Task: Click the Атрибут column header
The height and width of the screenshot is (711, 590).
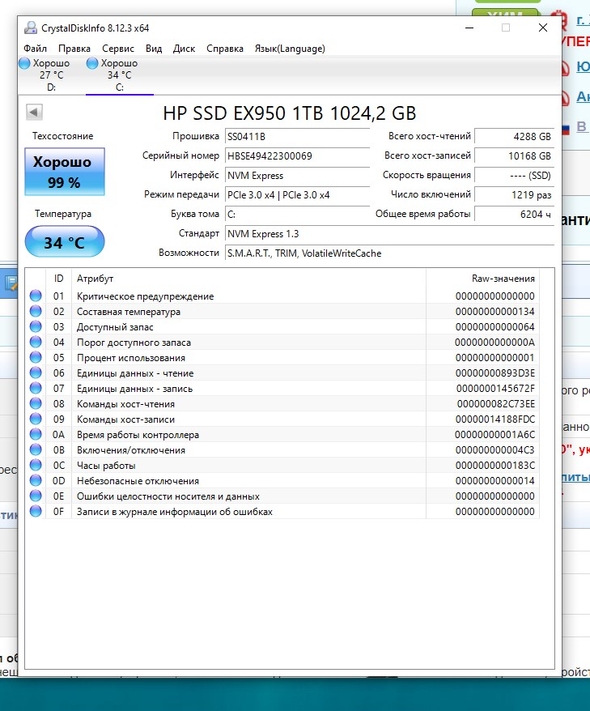Action: point(249,278)
